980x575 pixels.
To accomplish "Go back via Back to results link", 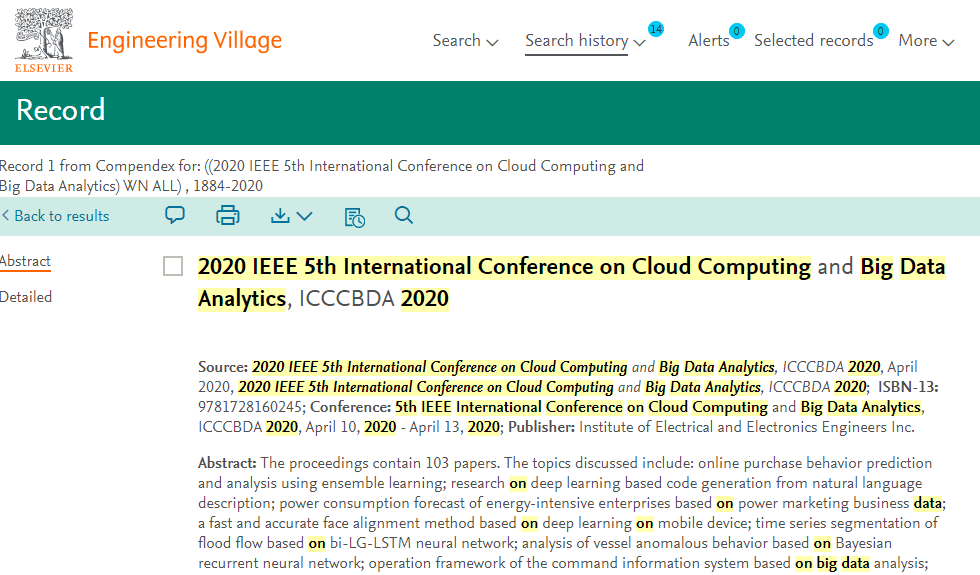I will 55,216.
